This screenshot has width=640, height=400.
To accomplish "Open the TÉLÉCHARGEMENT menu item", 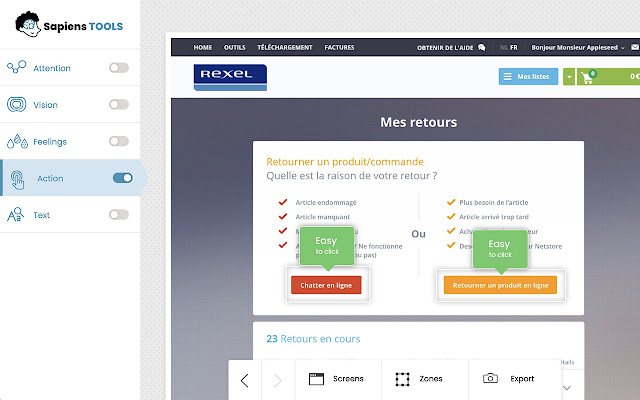I will (x=285, y=47).
